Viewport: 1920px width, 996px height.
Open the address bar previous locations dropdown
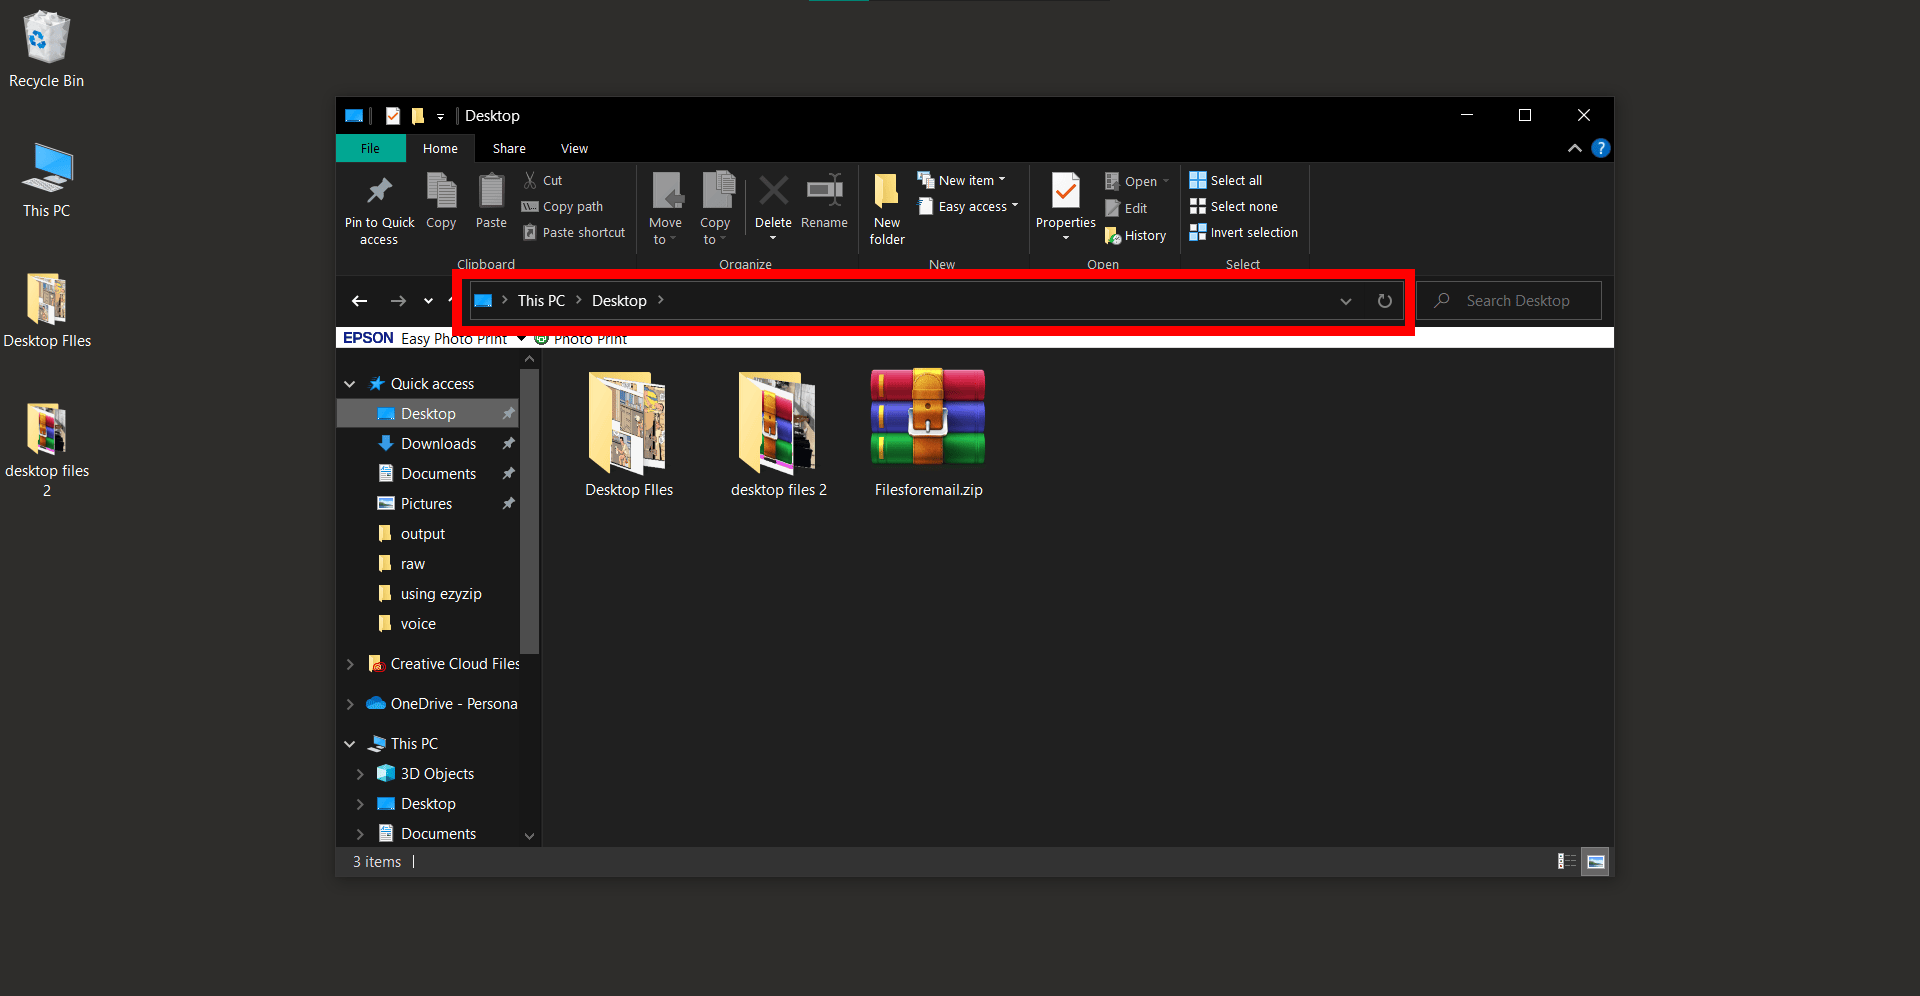[1345, 300]
